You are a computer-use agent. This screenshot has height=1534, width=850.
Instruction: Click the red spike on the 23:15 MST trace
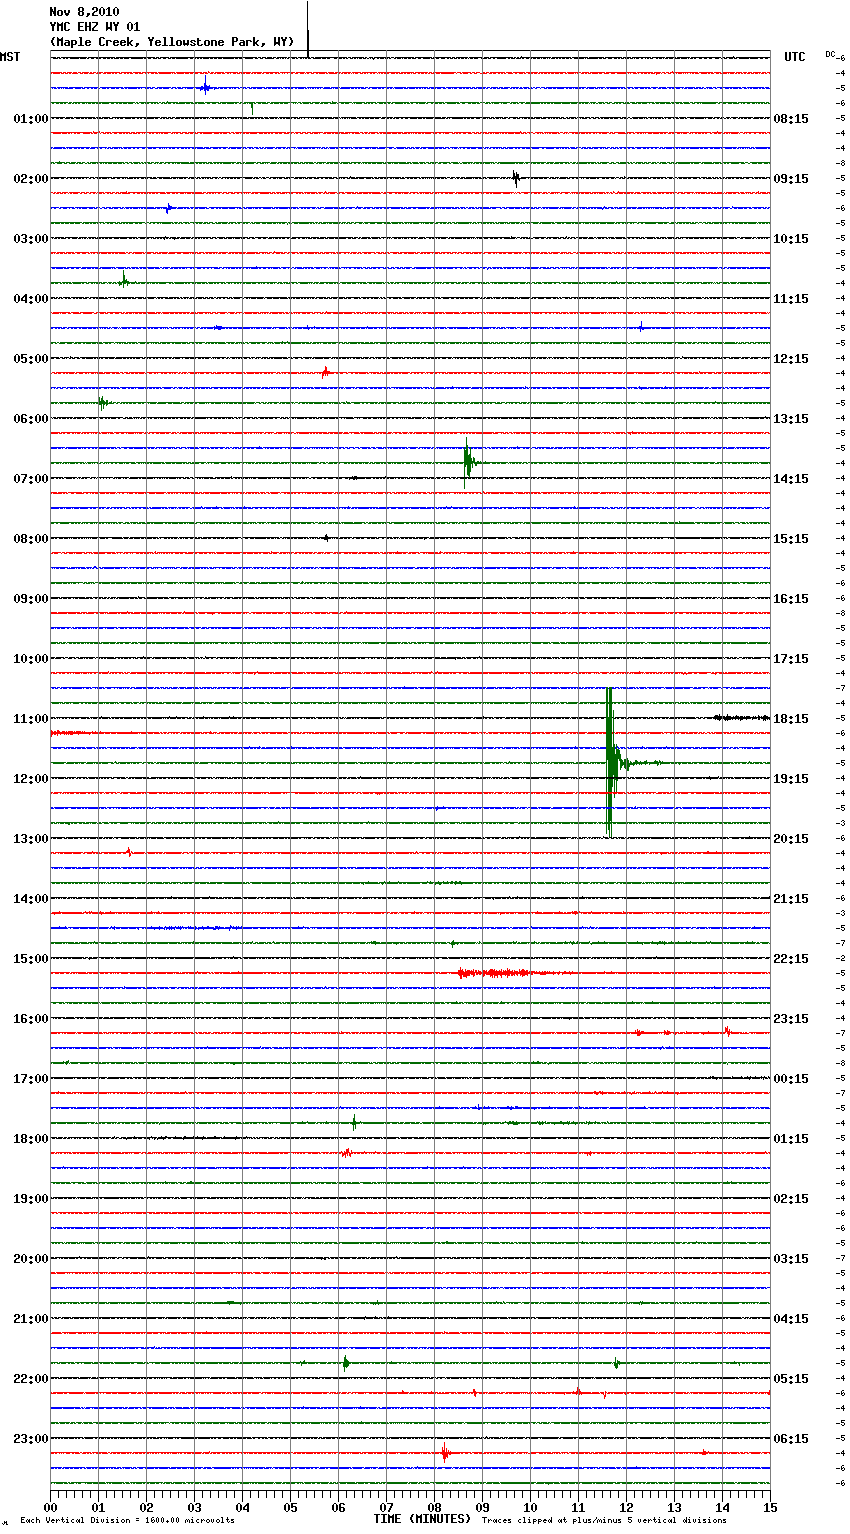445,1452
